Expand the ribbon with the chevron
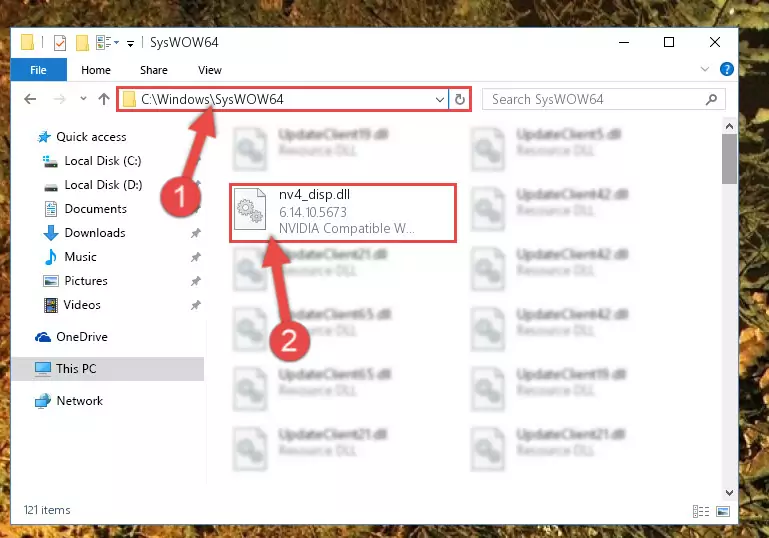Screen dimensions: 769x538 pyautogui.click(x=705, y=69)
